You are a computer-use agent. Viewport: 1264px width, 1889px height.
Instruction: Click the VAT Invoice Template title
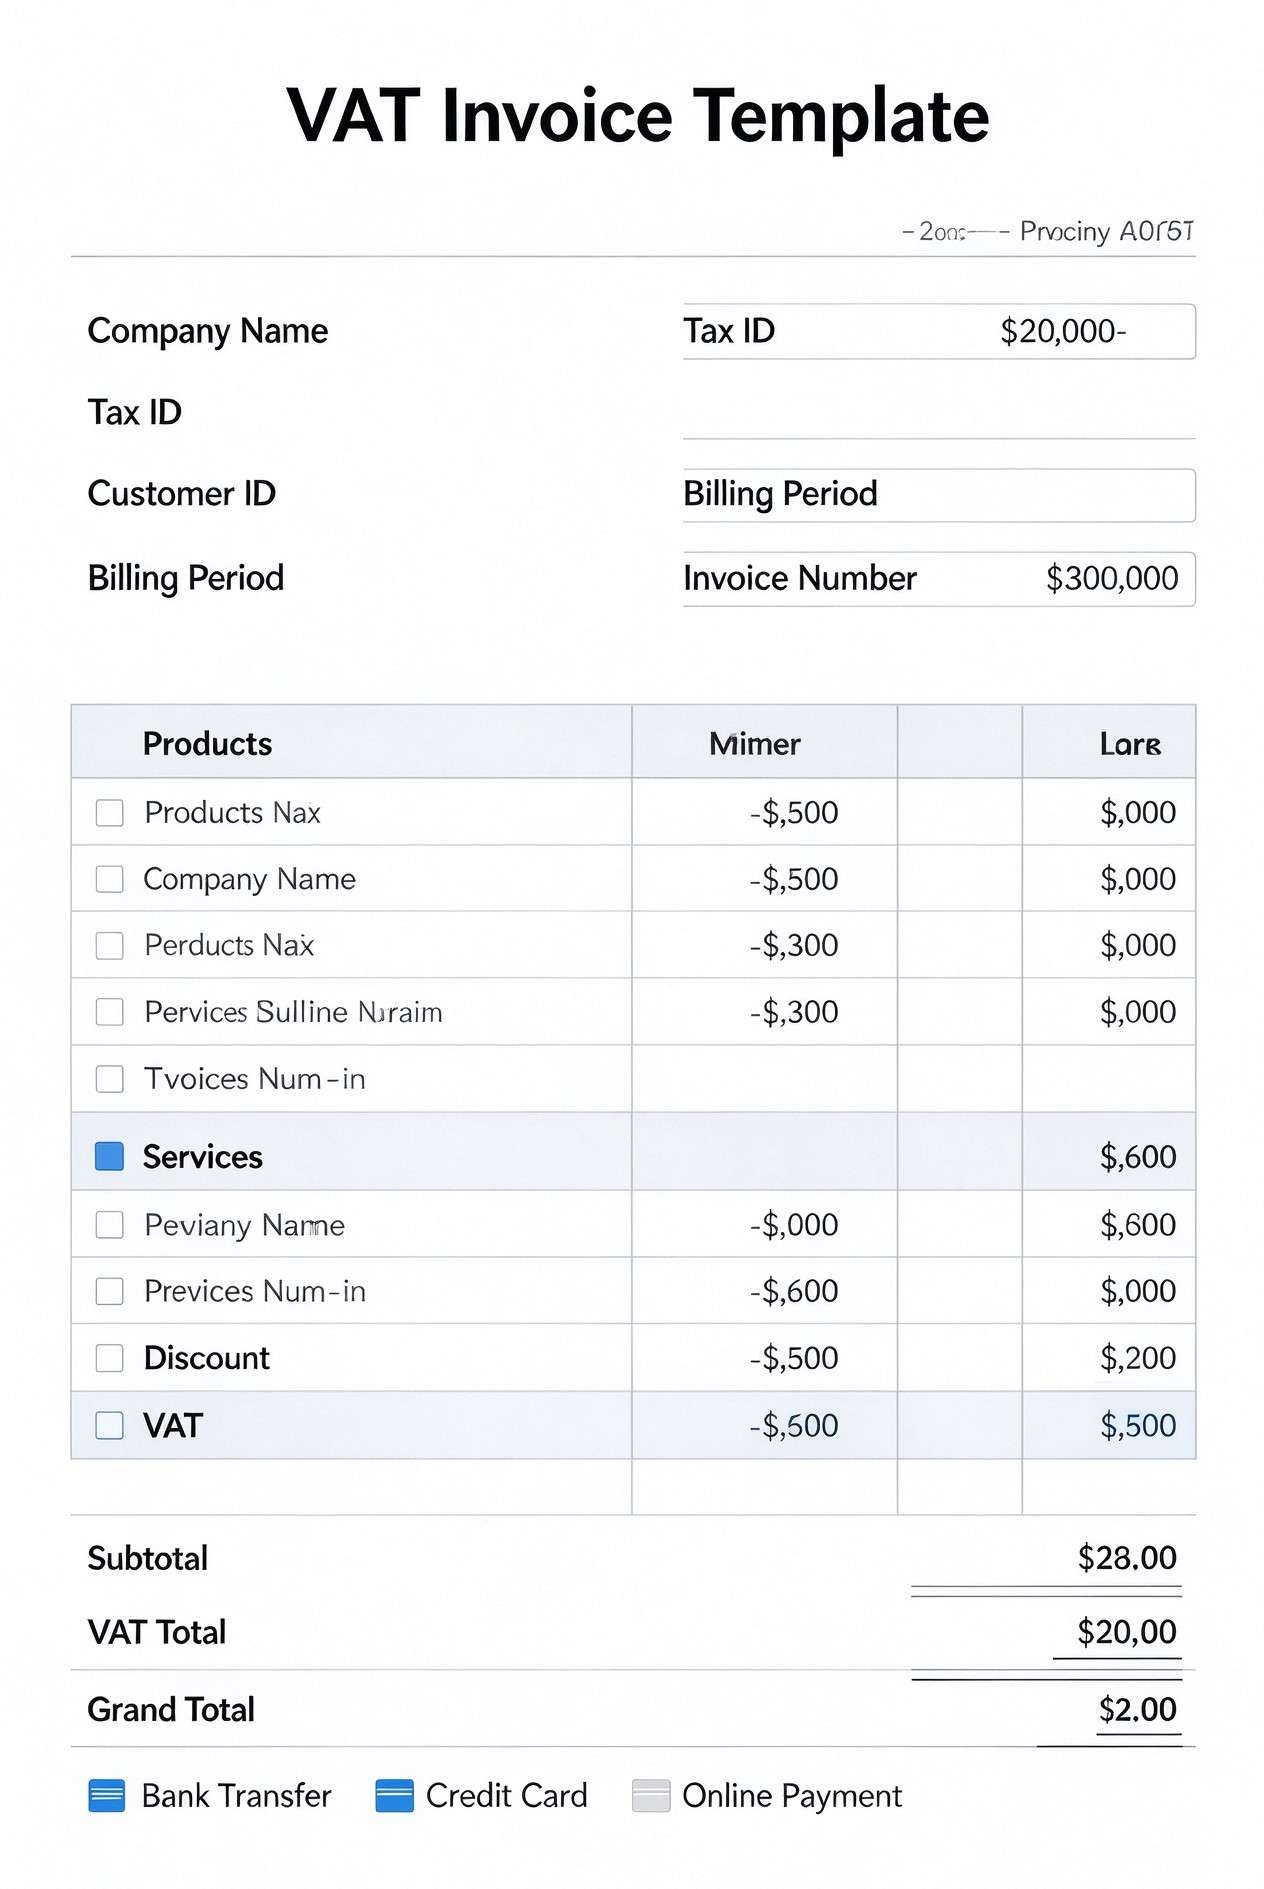638,116
